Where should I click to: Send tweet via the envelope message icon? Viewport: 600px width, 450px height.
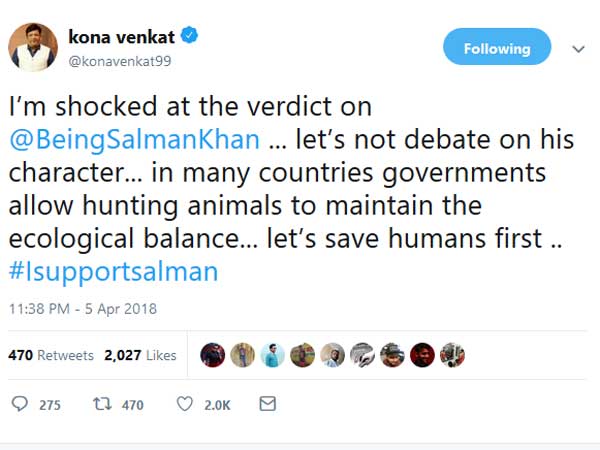pos(267,404)
